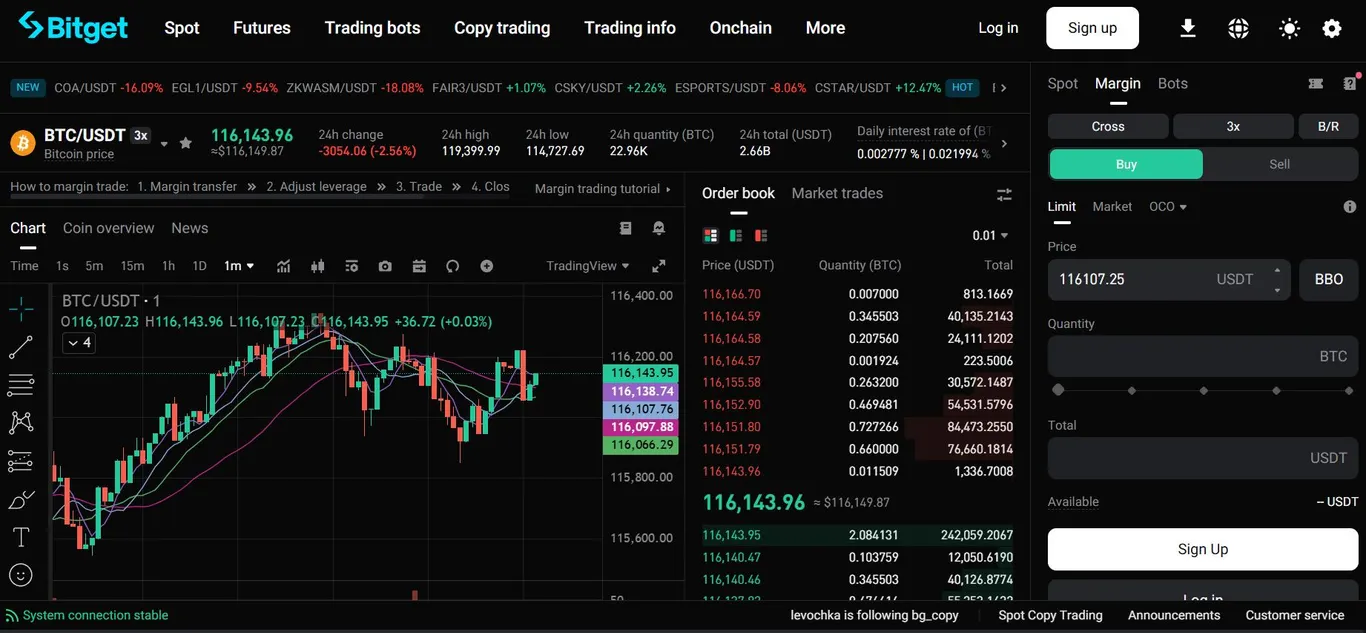Take a chart screenshot with camera icon
This screenshot has width=1366, height=633.
pos(385,266)
